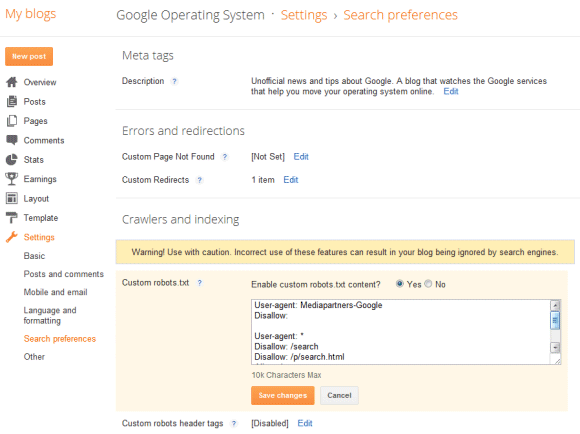Image resolution: width=580 pixels, height=434 pixels.
Task: Open help for Custom robots header tags
Action: pyautogui.click(x=234, y=423)
